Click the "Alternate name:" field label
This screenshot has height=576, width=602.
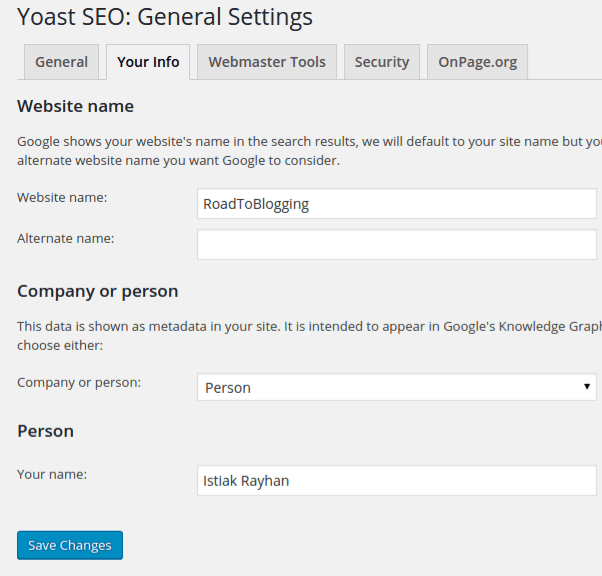pyautogui.click(x=66, y=238)
